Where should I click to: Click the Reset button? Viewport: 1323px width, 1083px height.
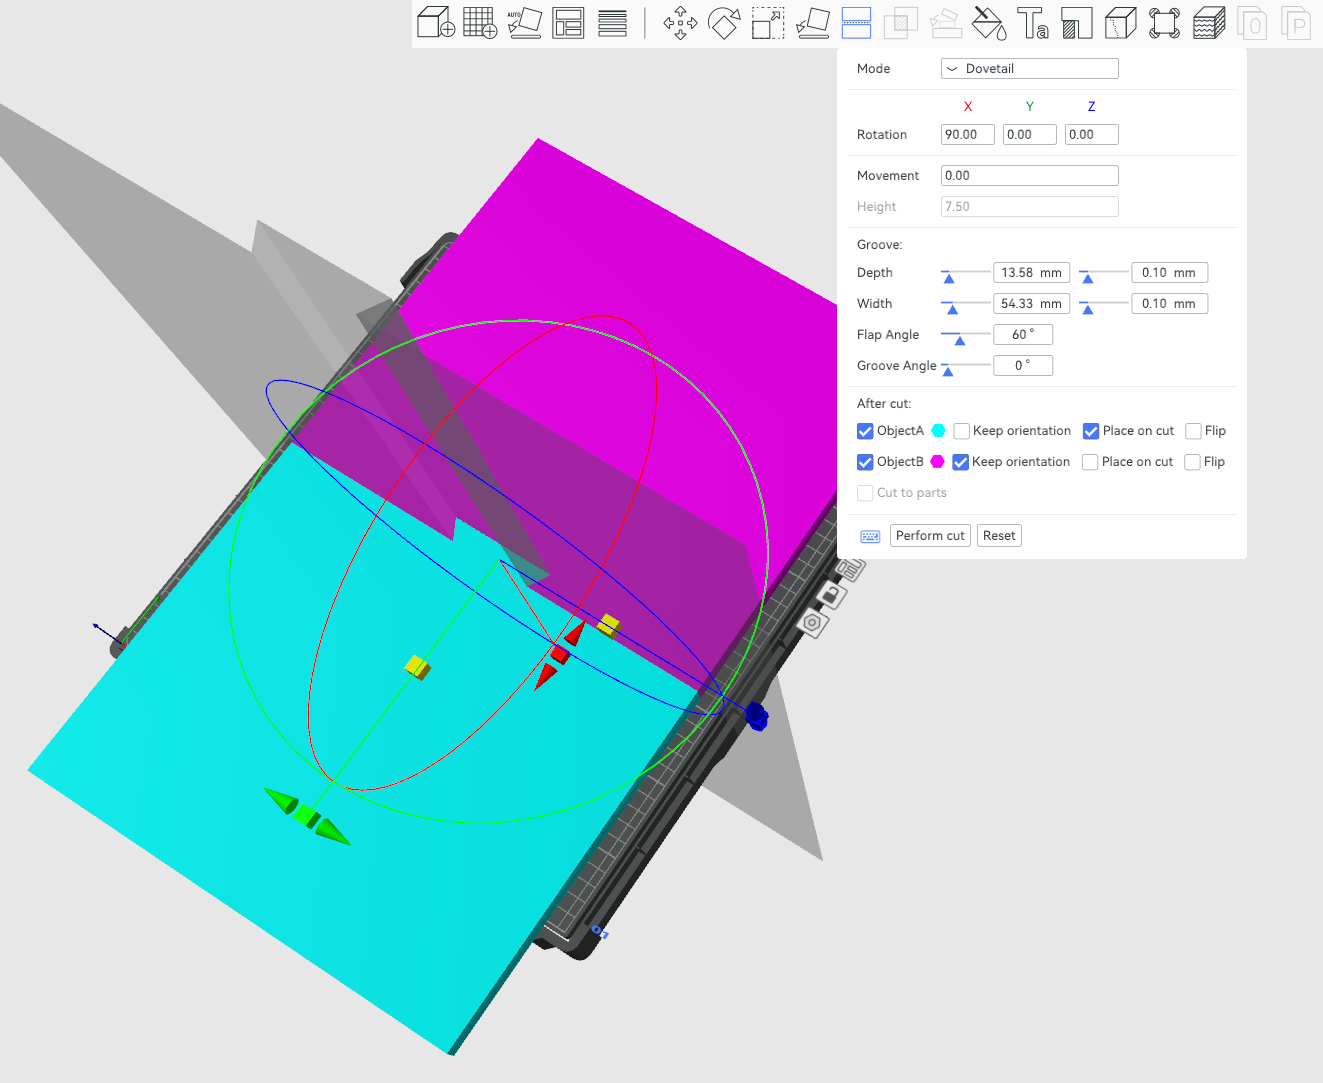click(x=999, y=536)
